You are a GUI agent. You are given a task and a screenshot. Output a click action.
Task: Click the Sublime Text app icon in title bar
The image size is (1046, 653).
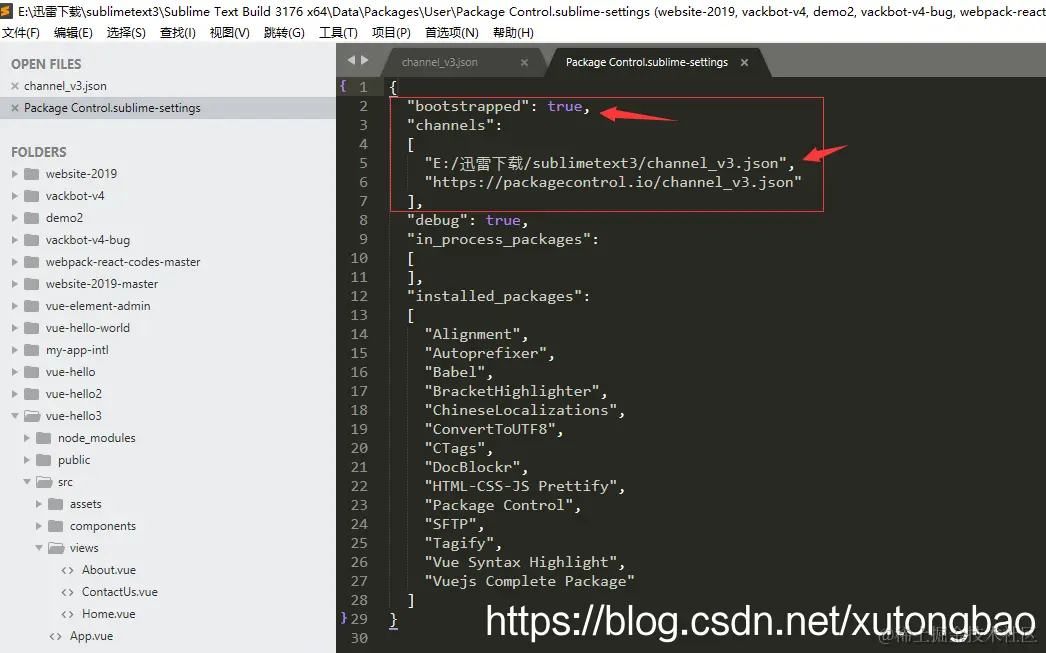pos(7,11)
